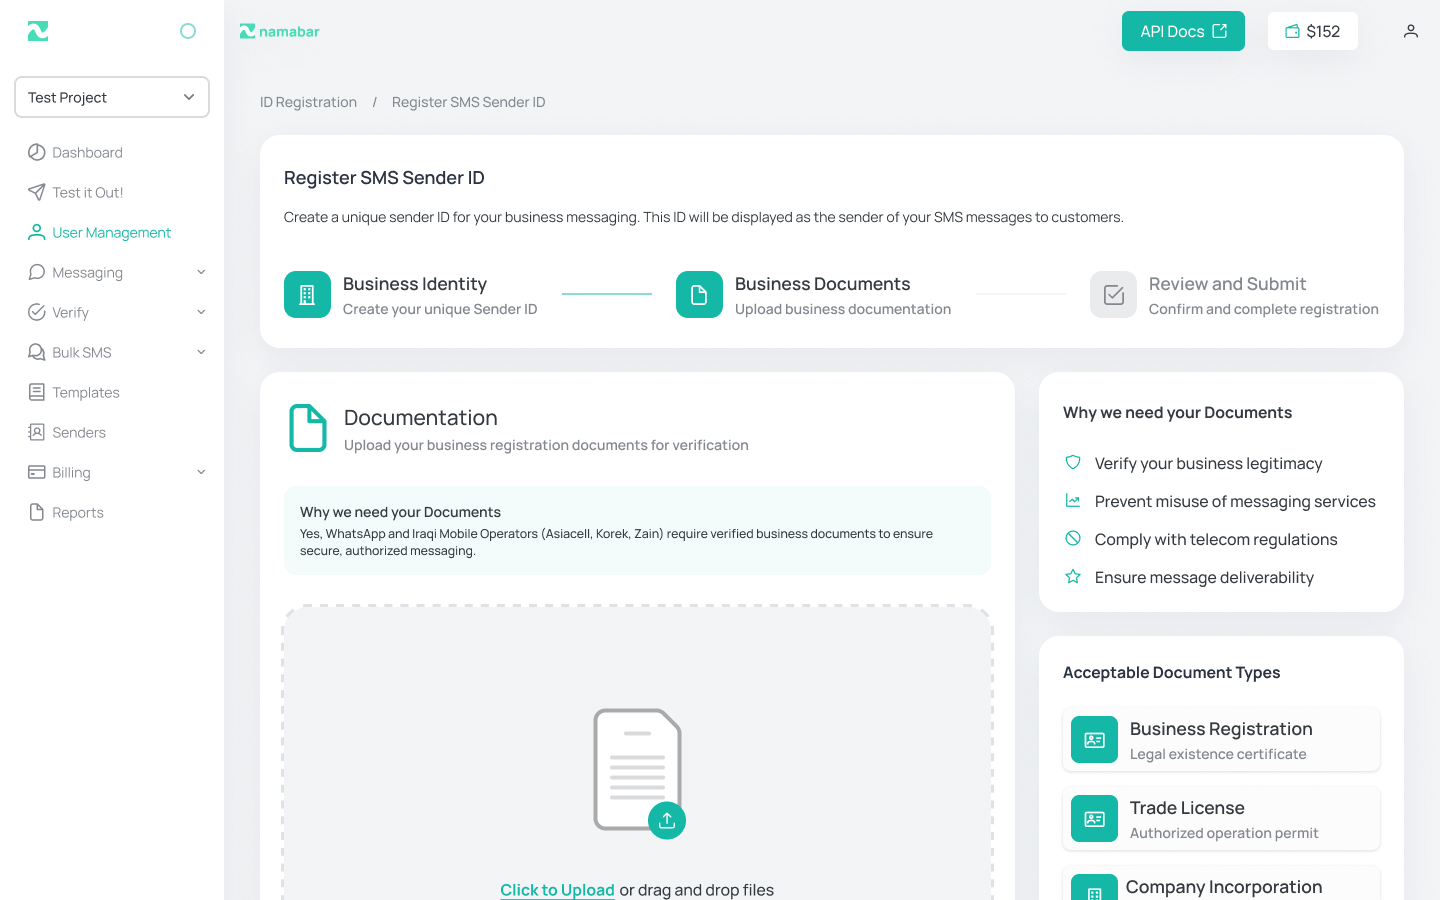Select the Business Documents step title
1440x900 pixels.
click(x=822, y=284)
